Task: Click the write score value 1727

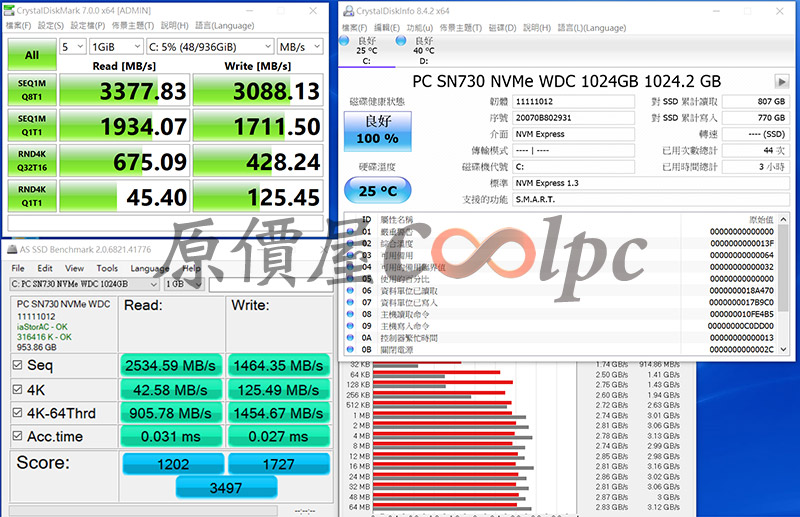Action: tap(279, 463)
